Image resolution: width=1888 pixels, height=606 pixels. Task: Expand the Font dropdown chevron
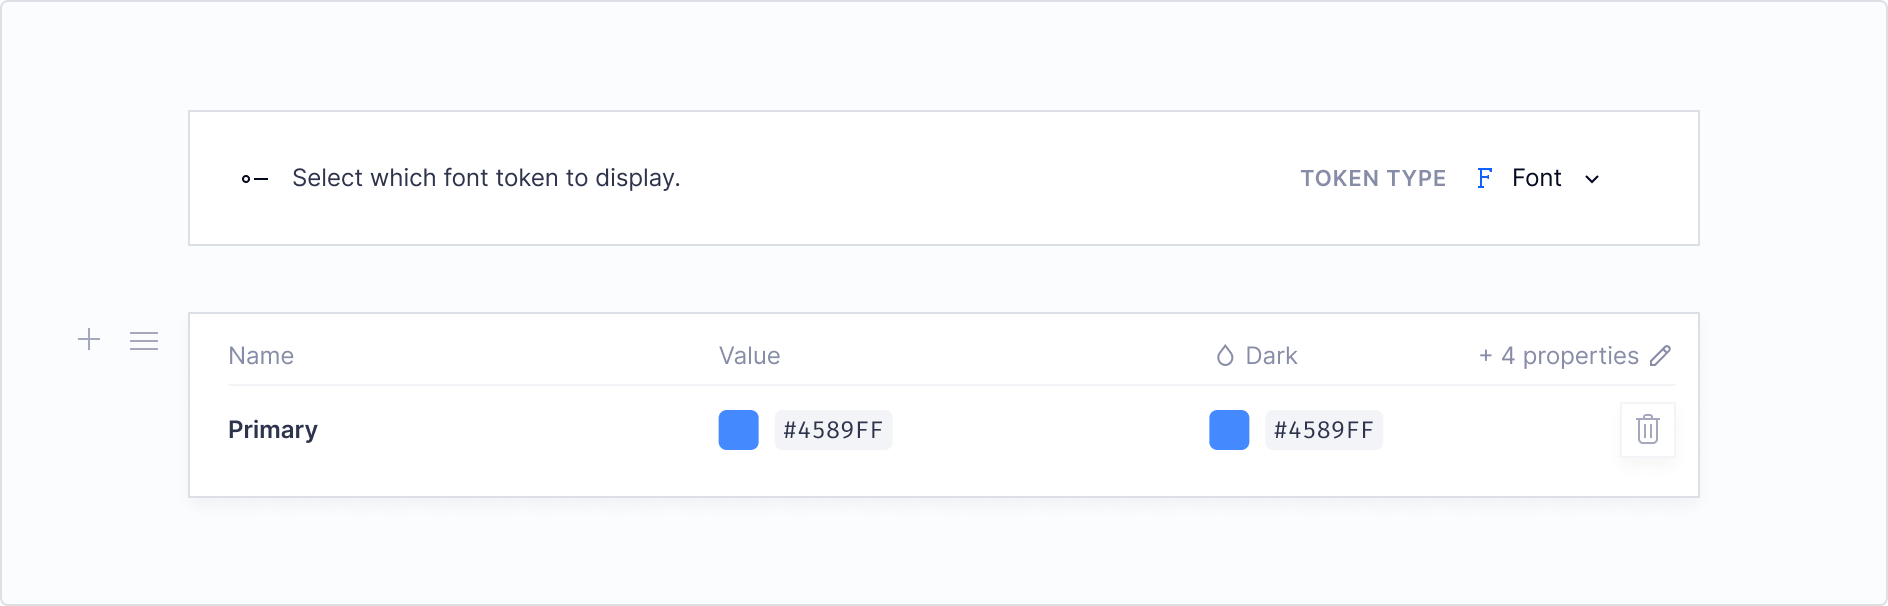pos(1592,179)
